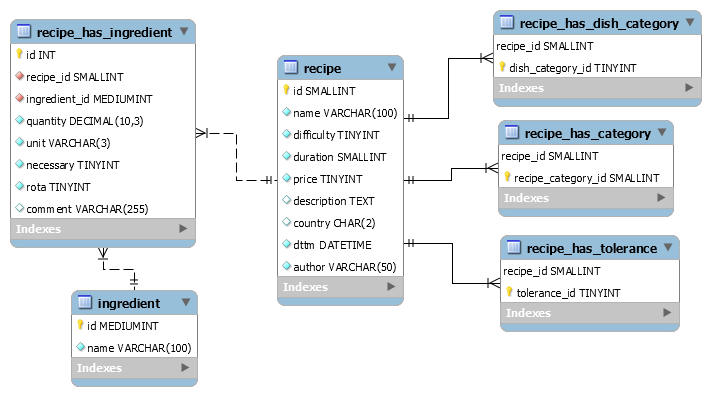
Task: Select the ingredient table title
Action: [x=129, y=303]
